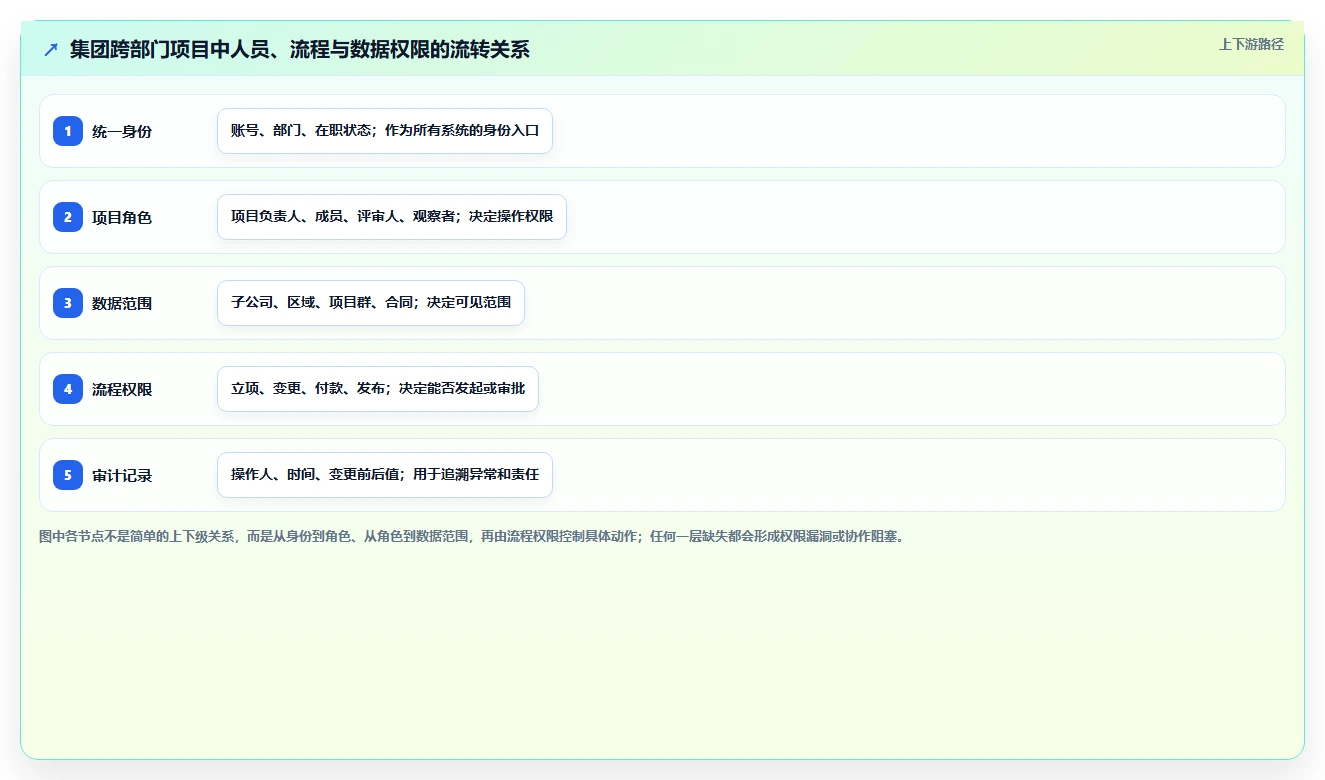The width and height of the screenshot is (1325, 780).
Task: Click the footnote text starting 图中各节点不是简单的上下级关系
Action: pos(471,536)
